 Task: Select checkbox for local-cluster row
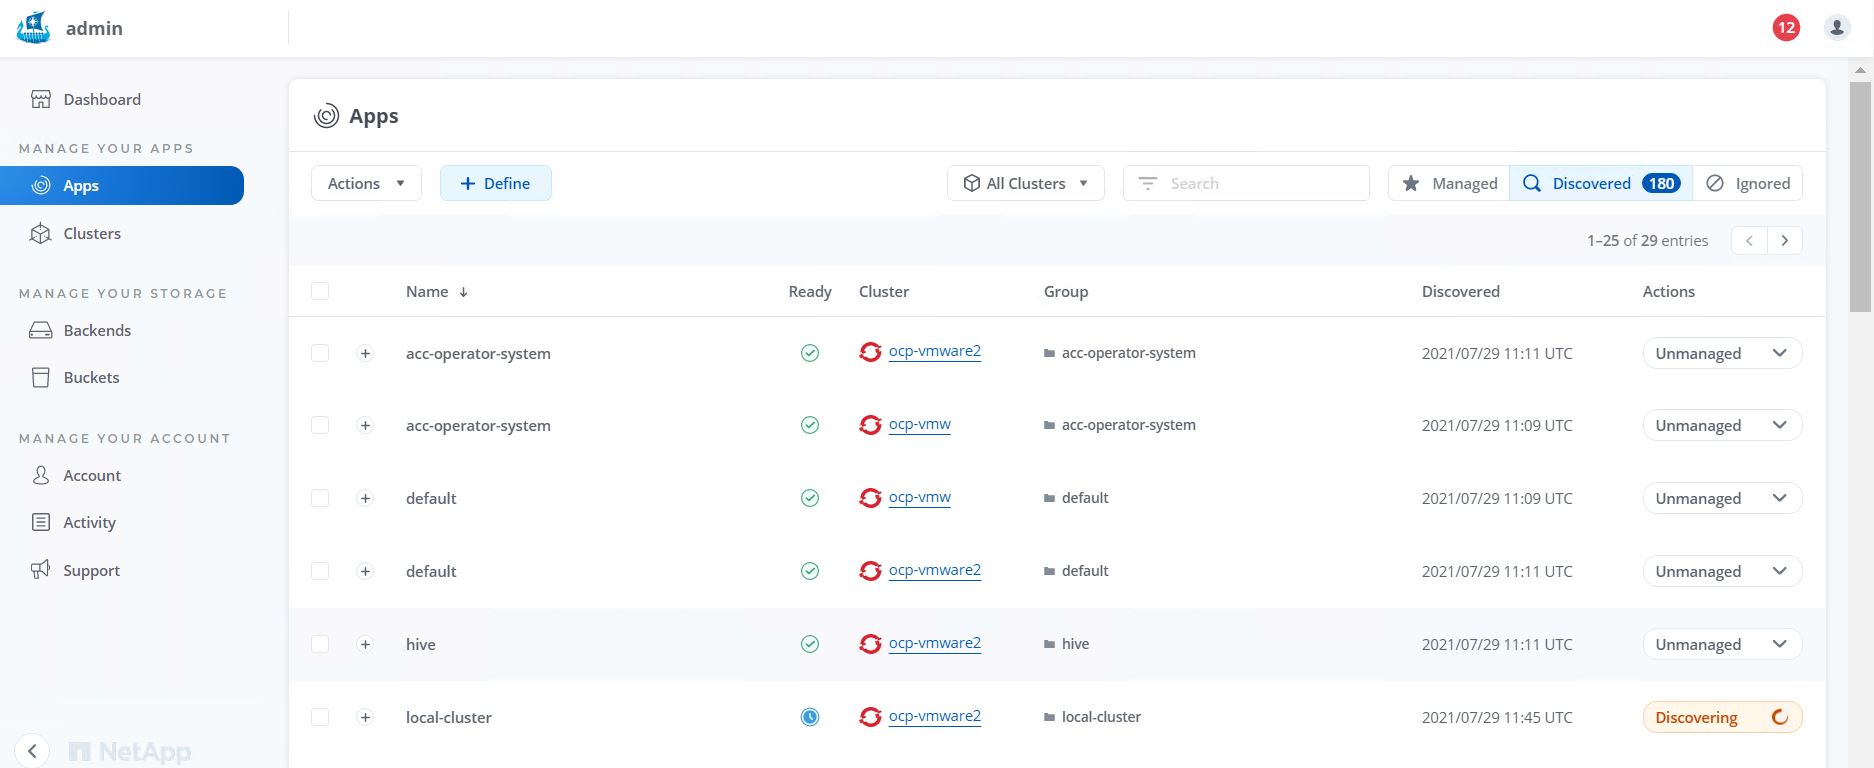[x=320, y=717]
